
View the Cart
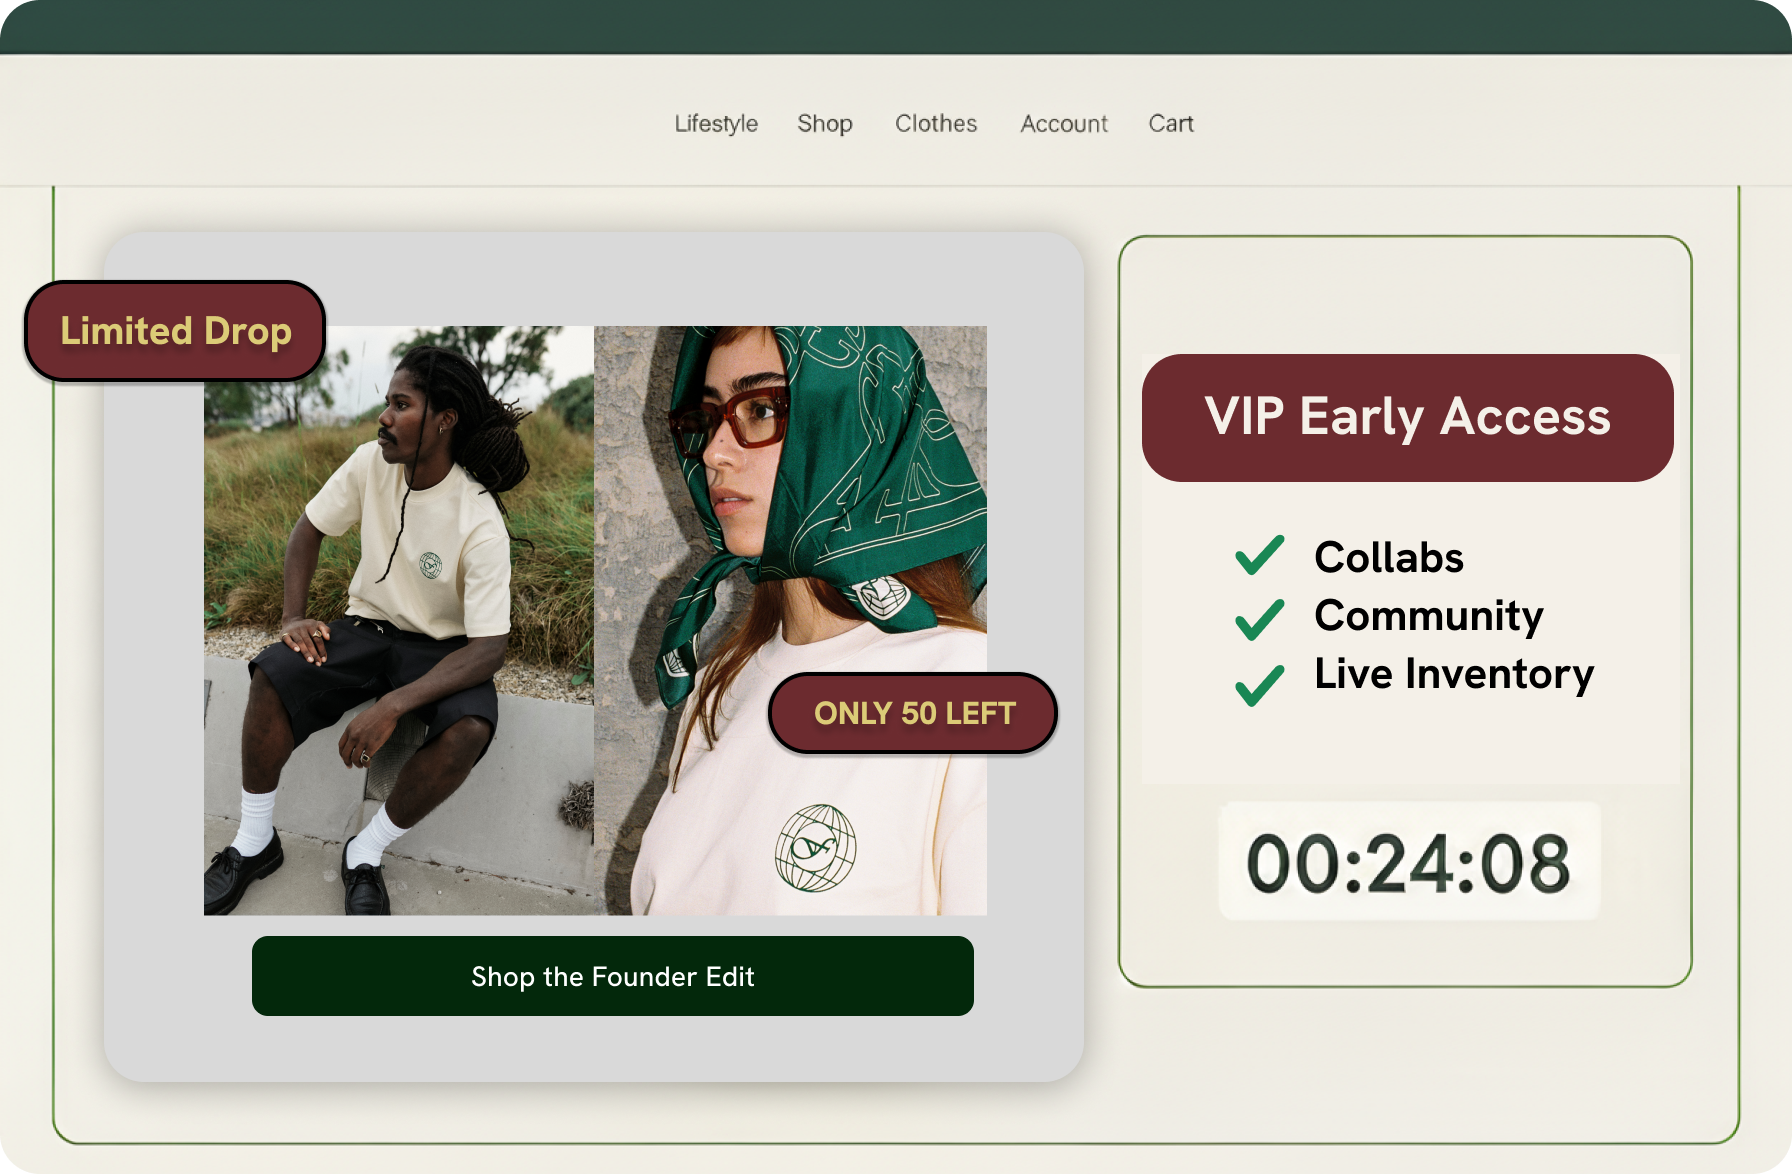1171,123
